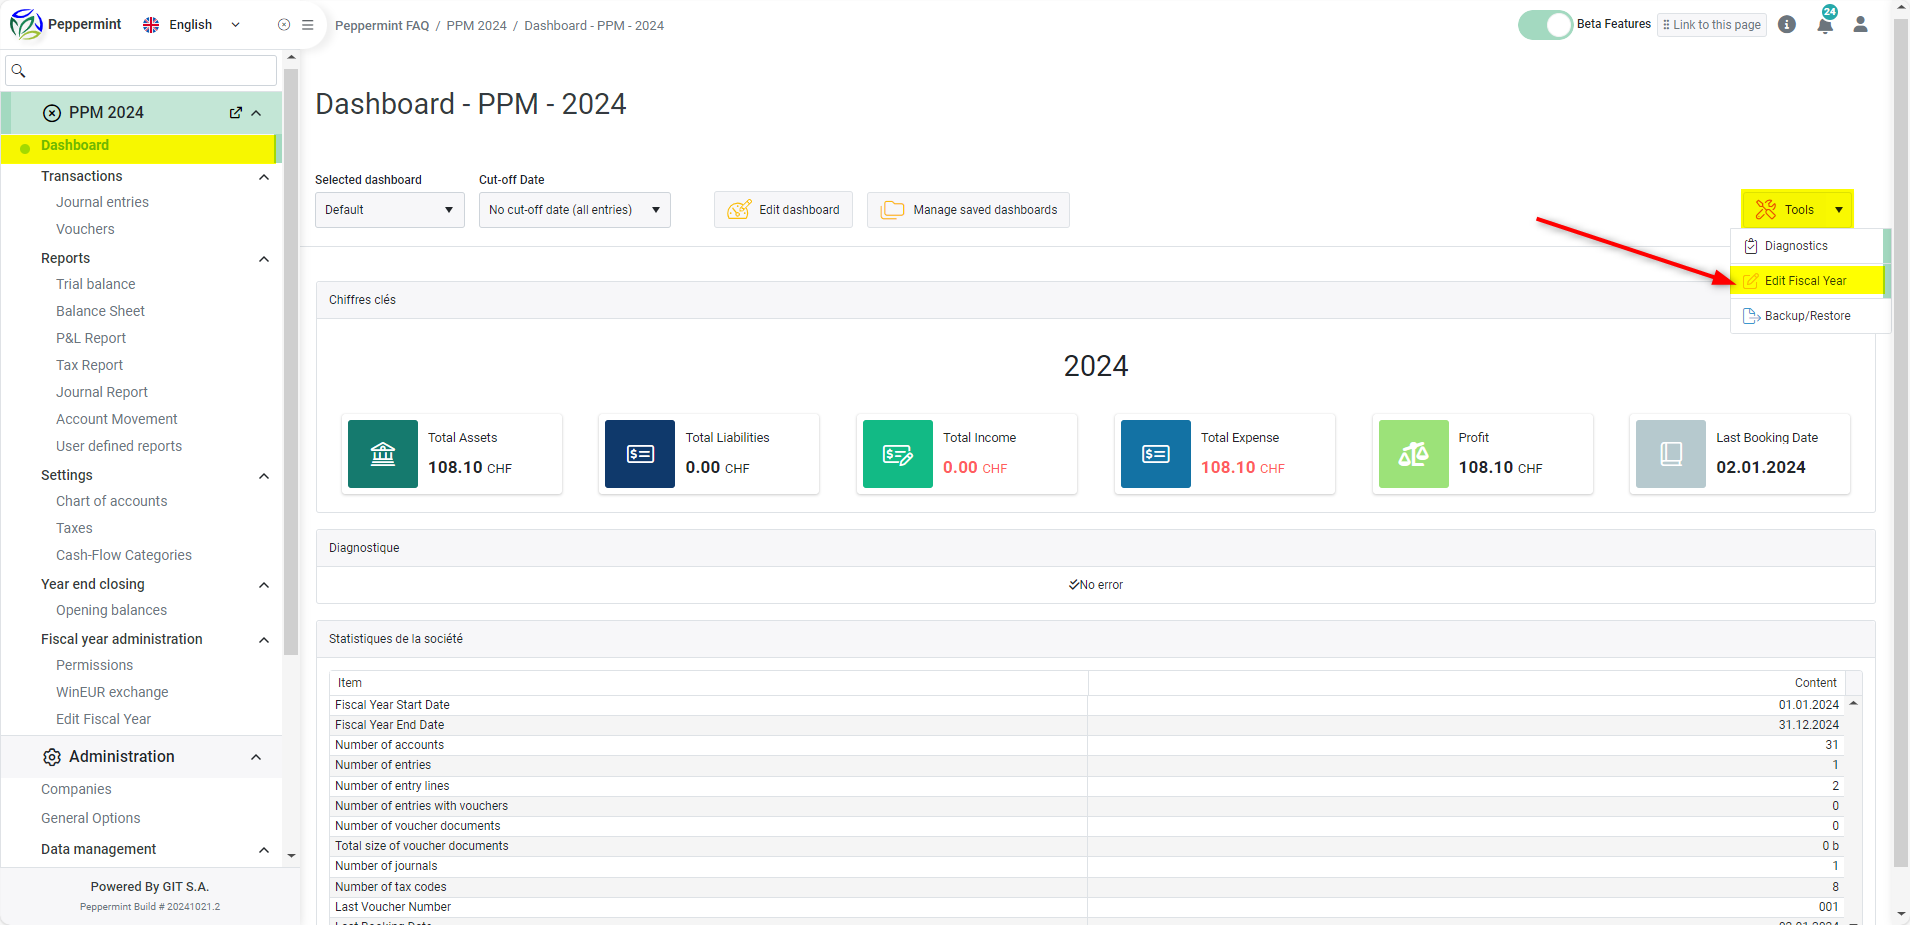
Task: Collapse the PPM 2024 section chevron
Action: (x=256, y=113)
